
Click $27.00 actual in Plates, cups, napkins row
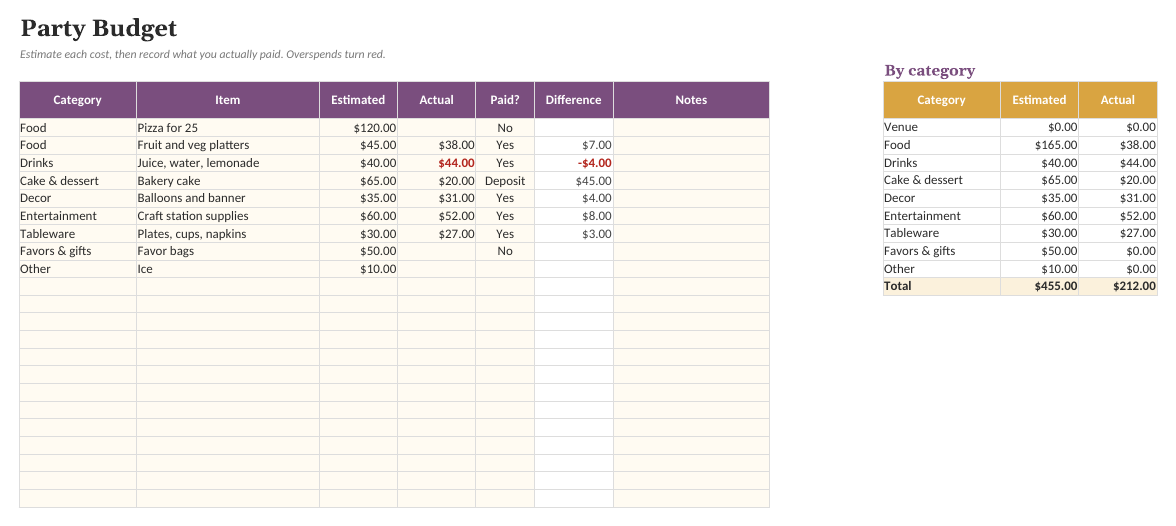point(436,234)
